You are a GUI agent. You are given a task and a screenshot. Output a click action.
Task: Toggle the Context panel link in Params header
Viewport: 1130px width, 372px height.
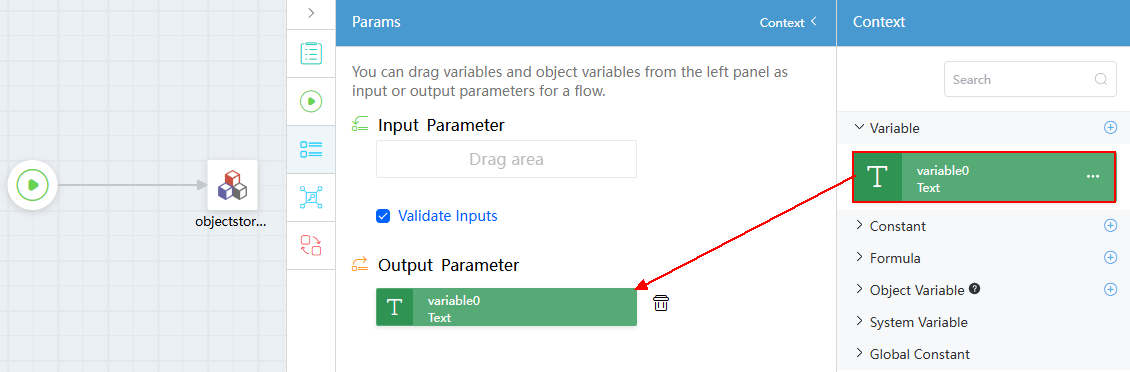point(788,22)
